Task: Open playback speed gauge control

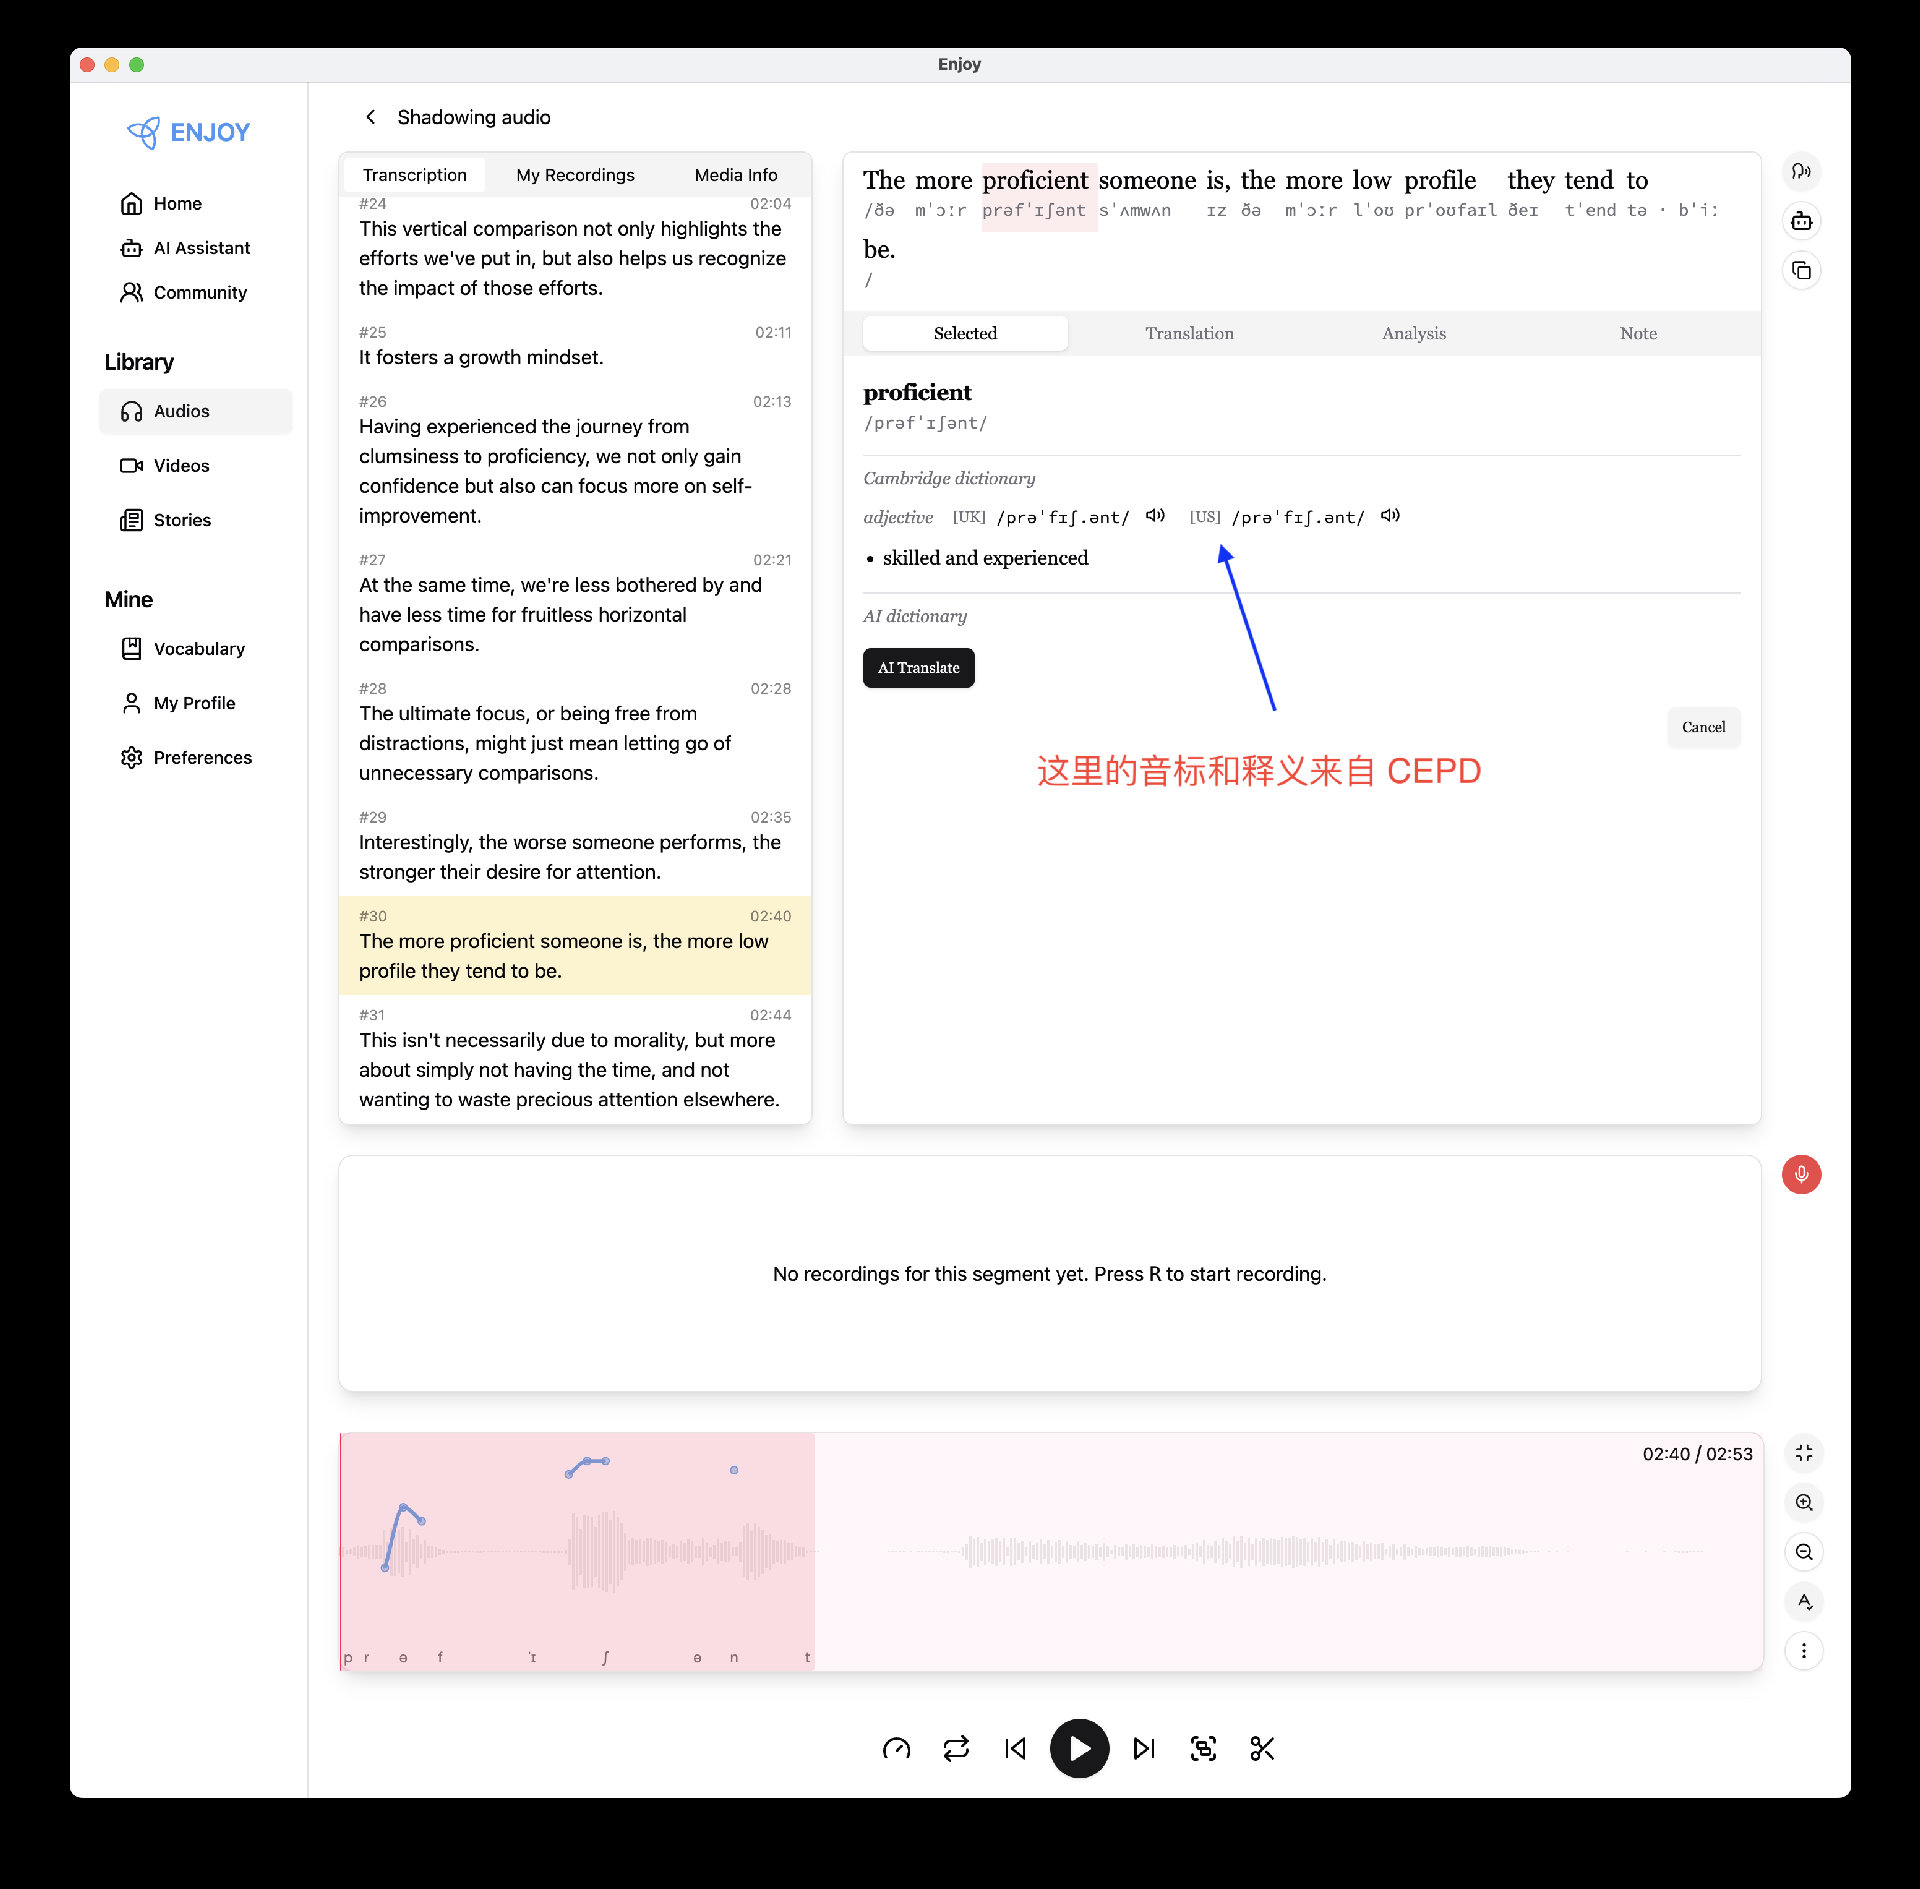Action: tap(896, 1748)
